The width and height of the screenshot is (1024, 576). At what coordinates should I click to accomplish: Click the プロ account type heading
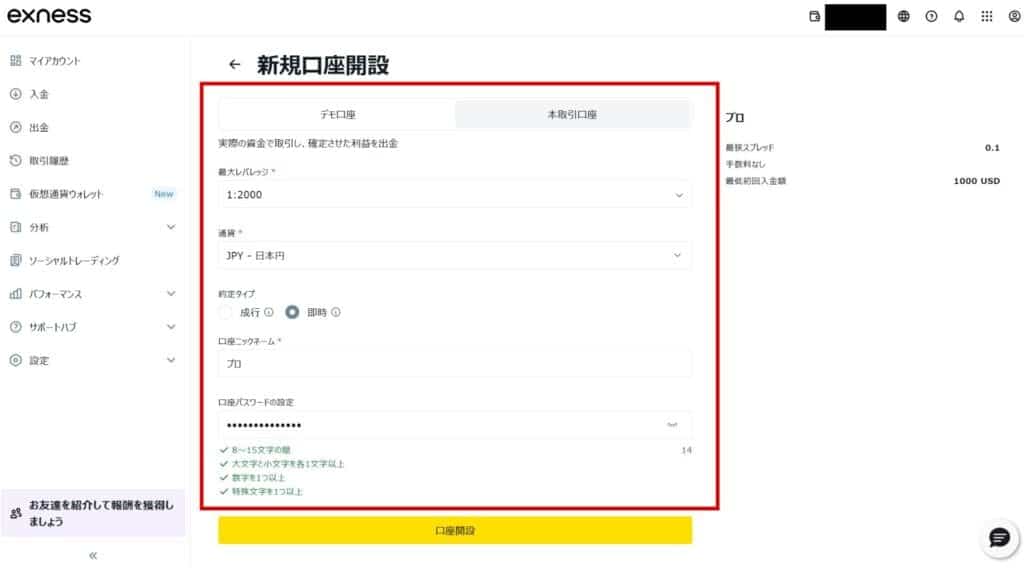(x=735, y=118)
